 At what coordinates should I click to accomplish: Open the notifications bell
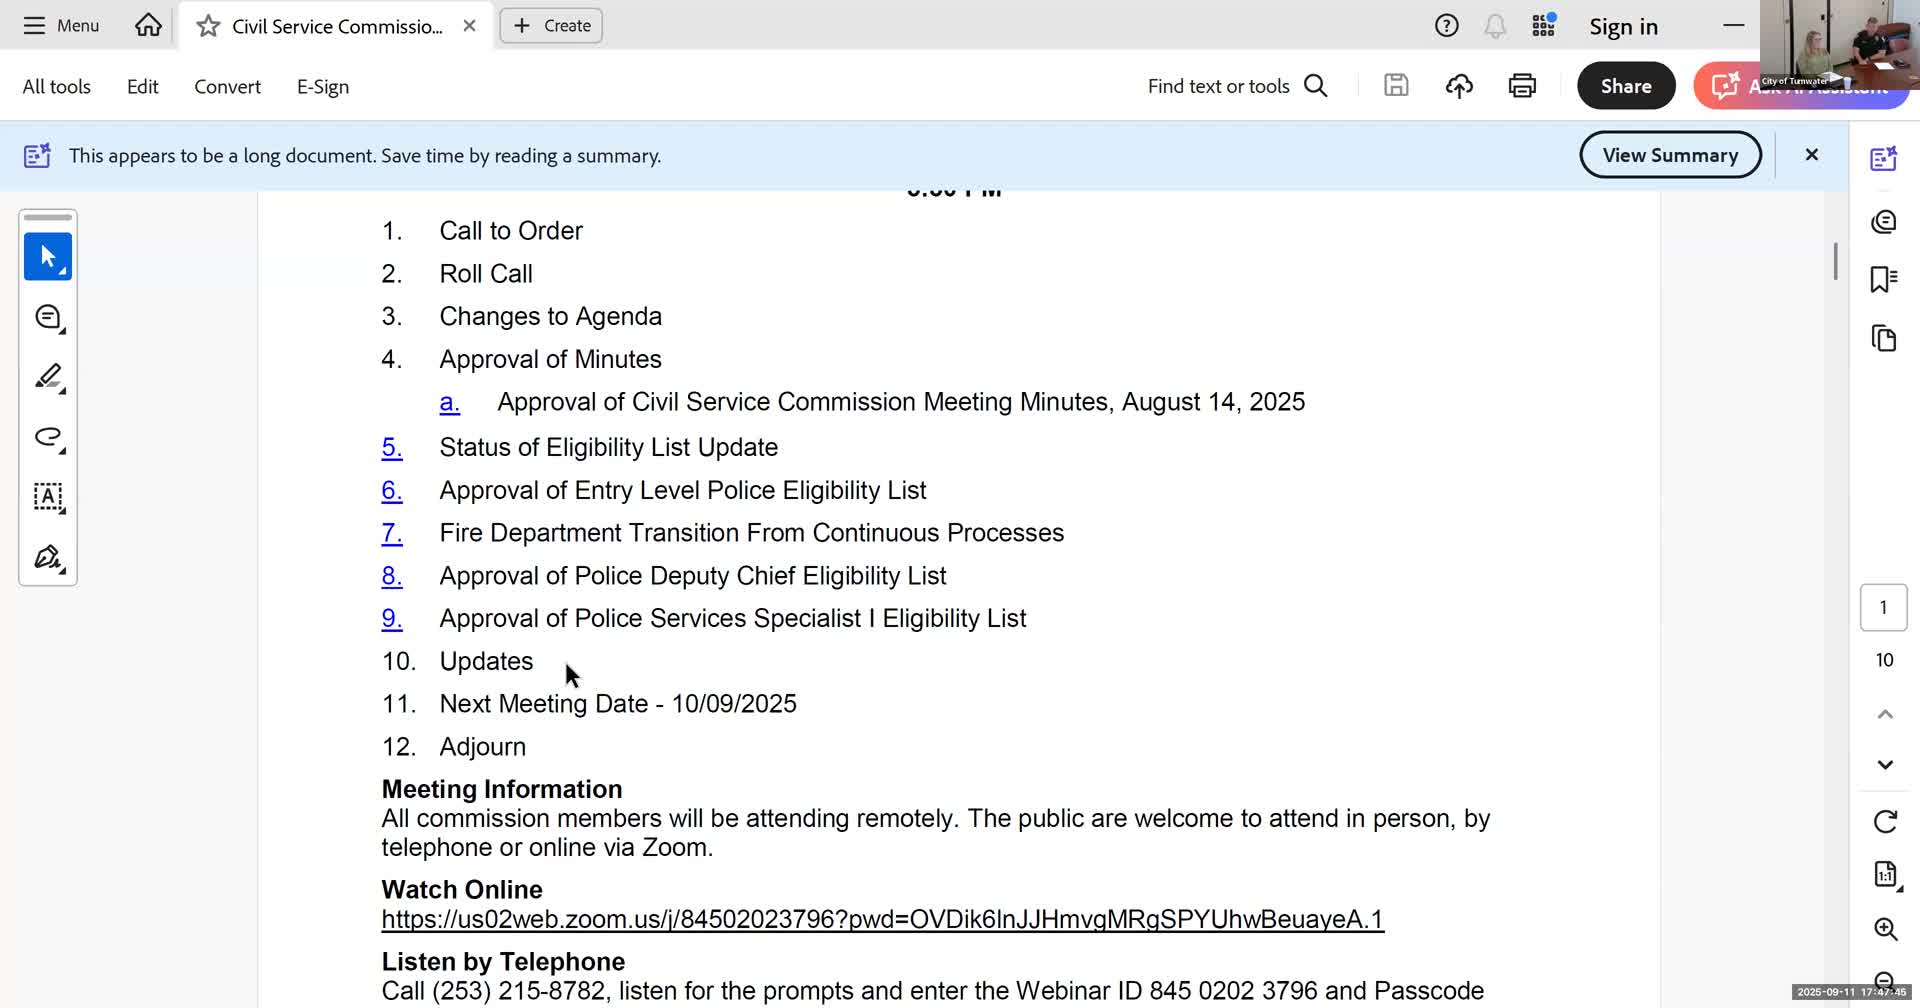click(1495, 27)
